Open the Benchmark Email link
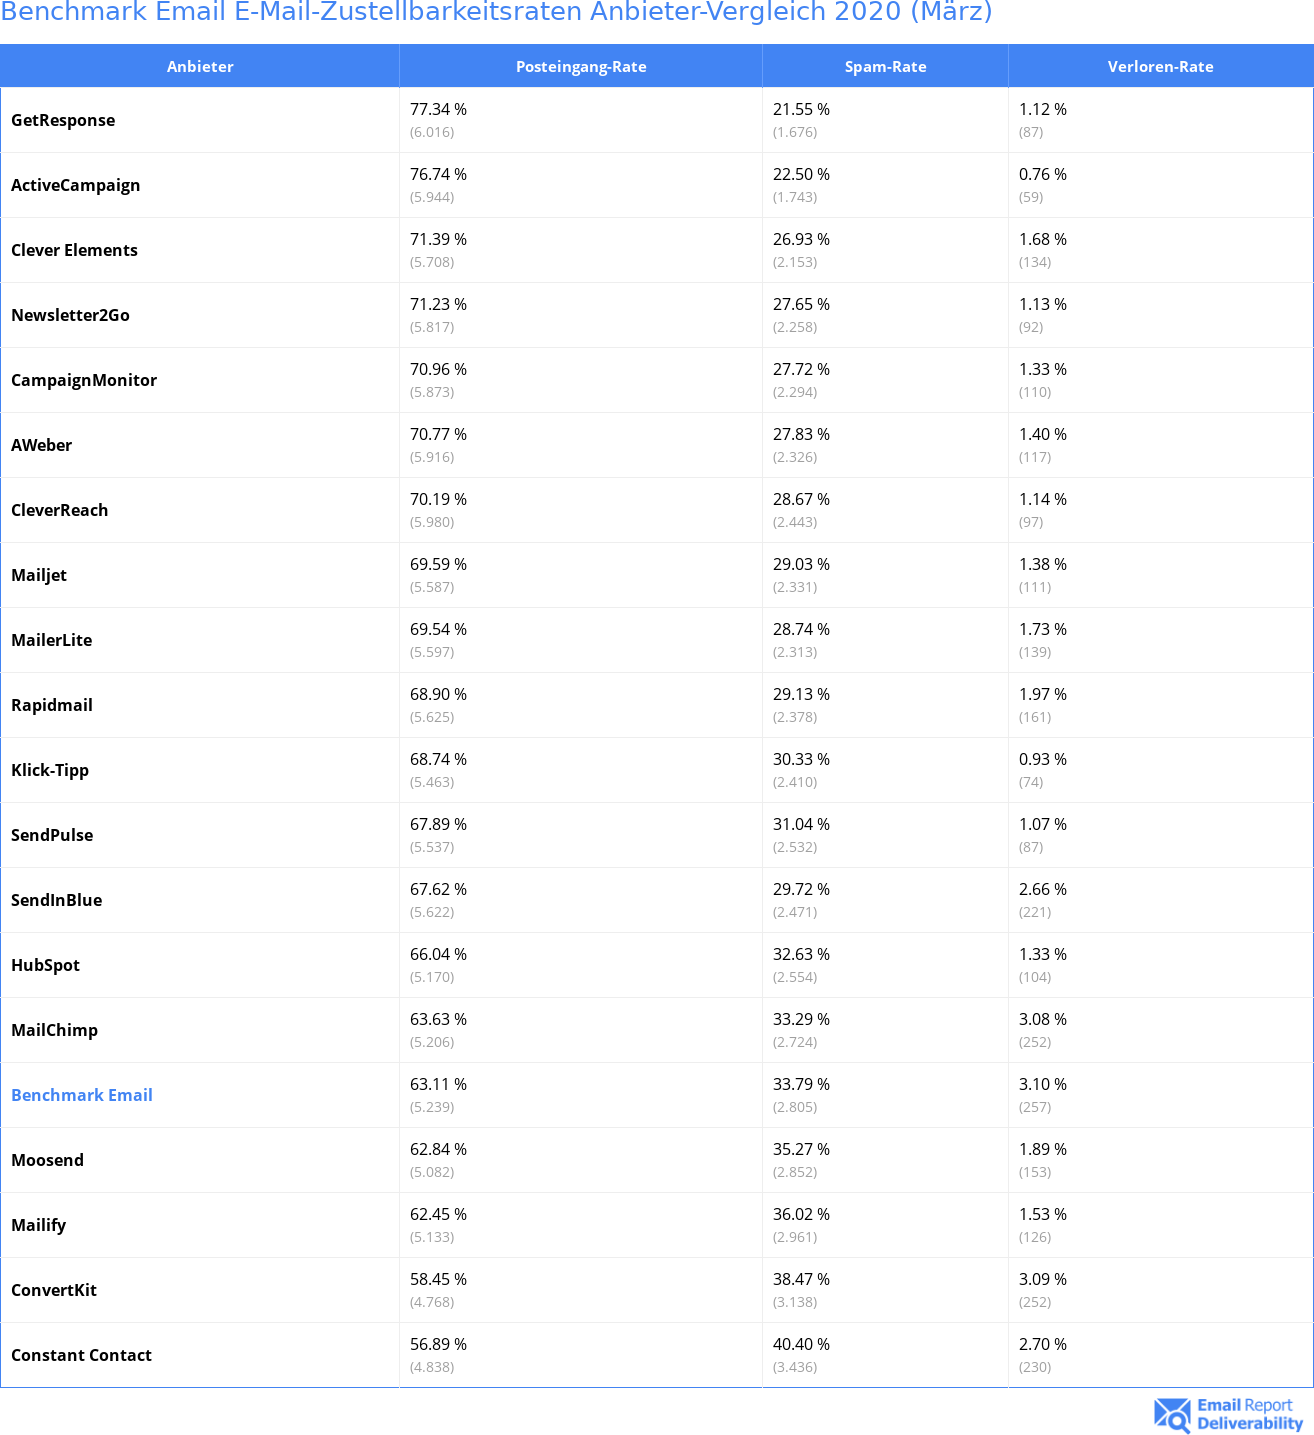The image size is (1314, 1435). click(82, 1095)
